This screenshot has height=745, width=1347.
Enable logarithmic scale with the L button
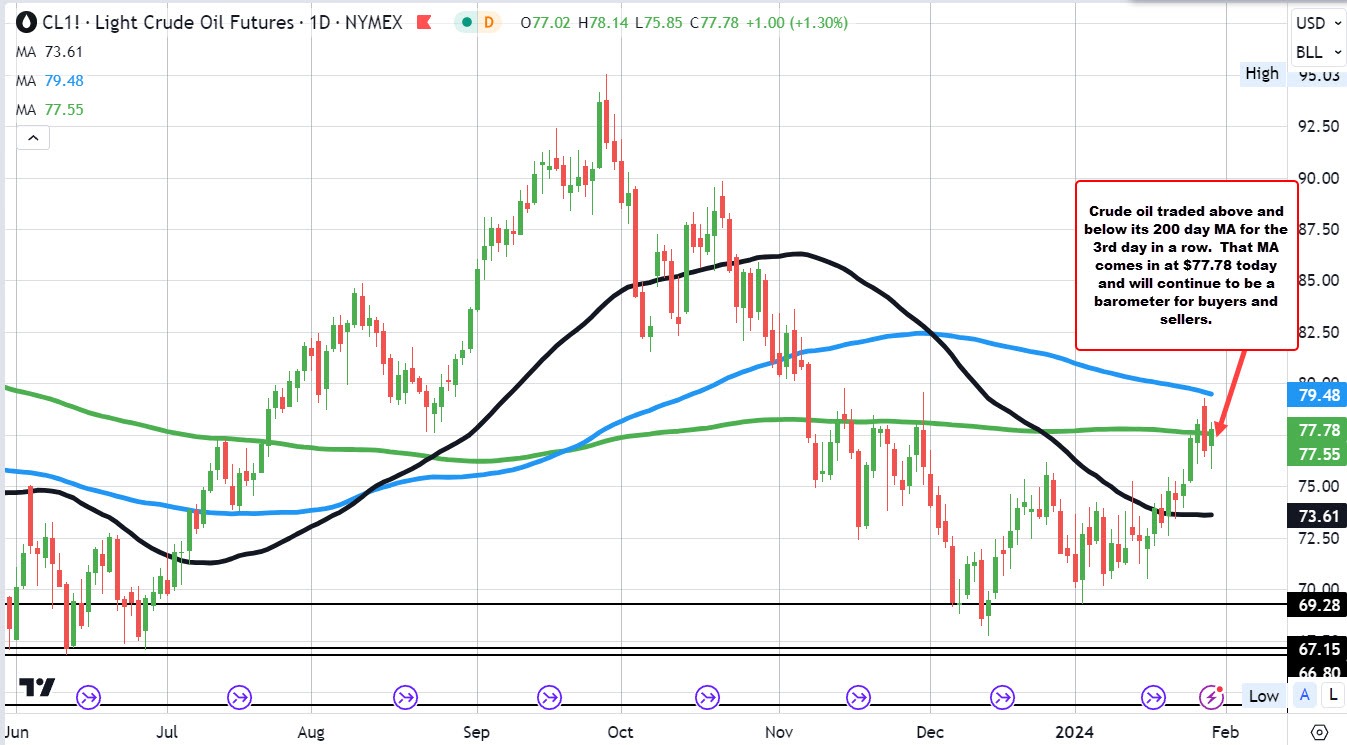(1332, 695)
